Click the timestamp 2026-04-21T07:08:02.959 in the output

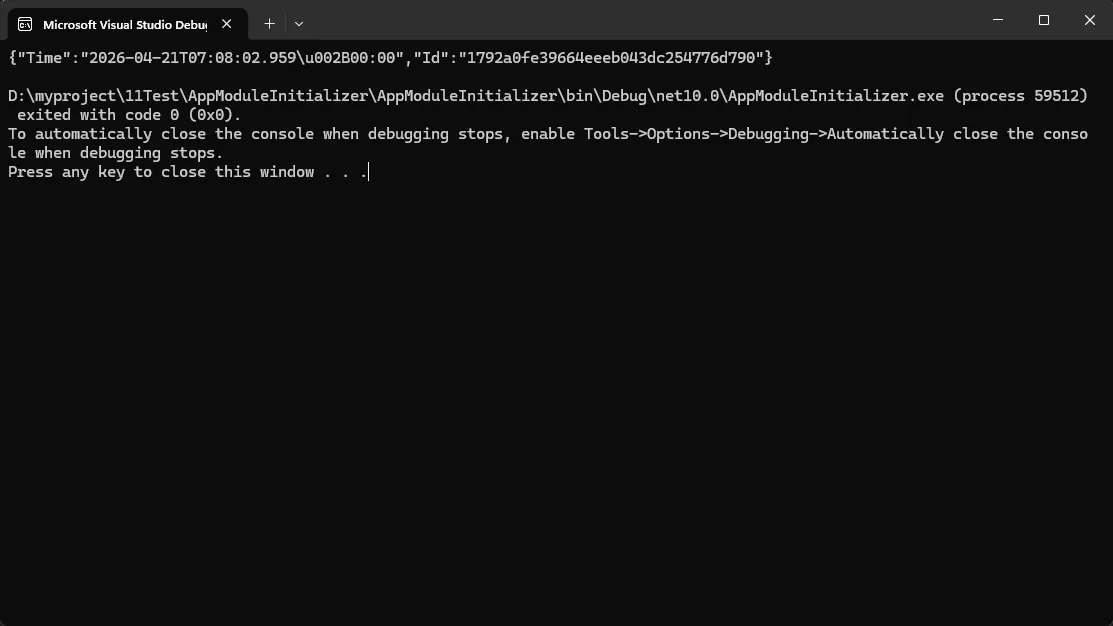(192, 57)
